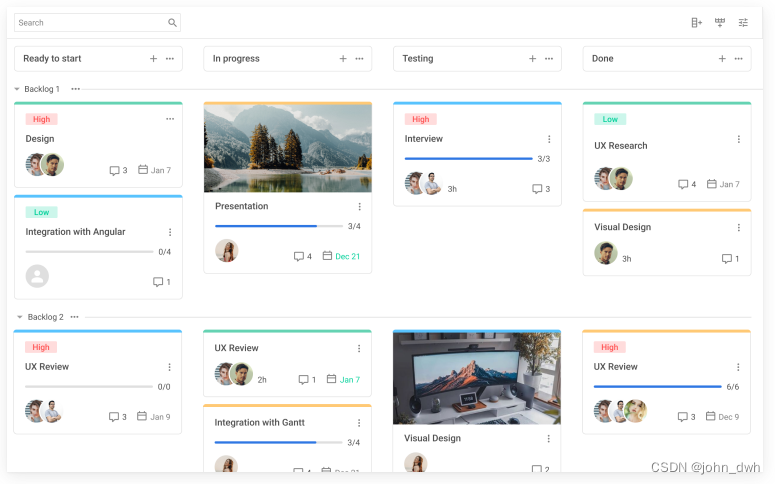This screenshot has width=775, height=484.
Task: Click the add swimlane icon in top toolbar
Action: pos(720,23)
